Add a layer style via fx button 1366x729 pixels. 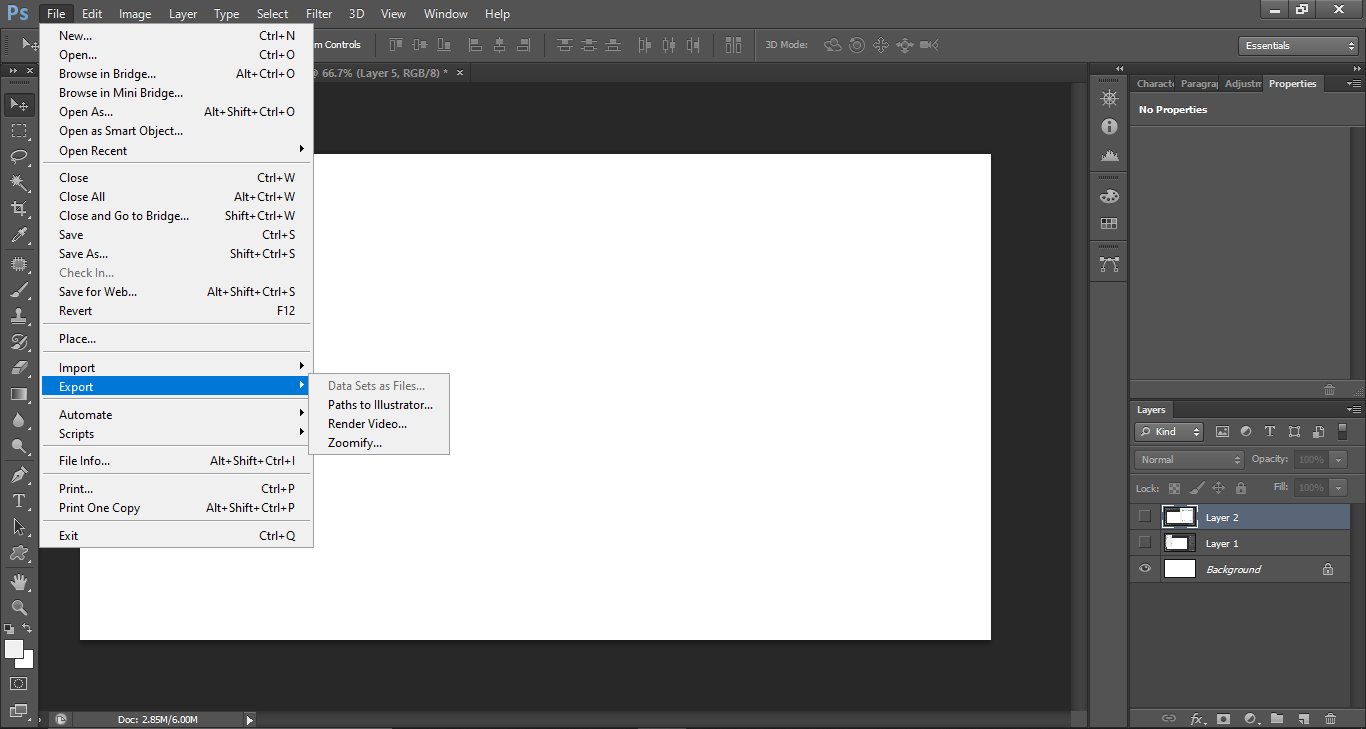1199,719
